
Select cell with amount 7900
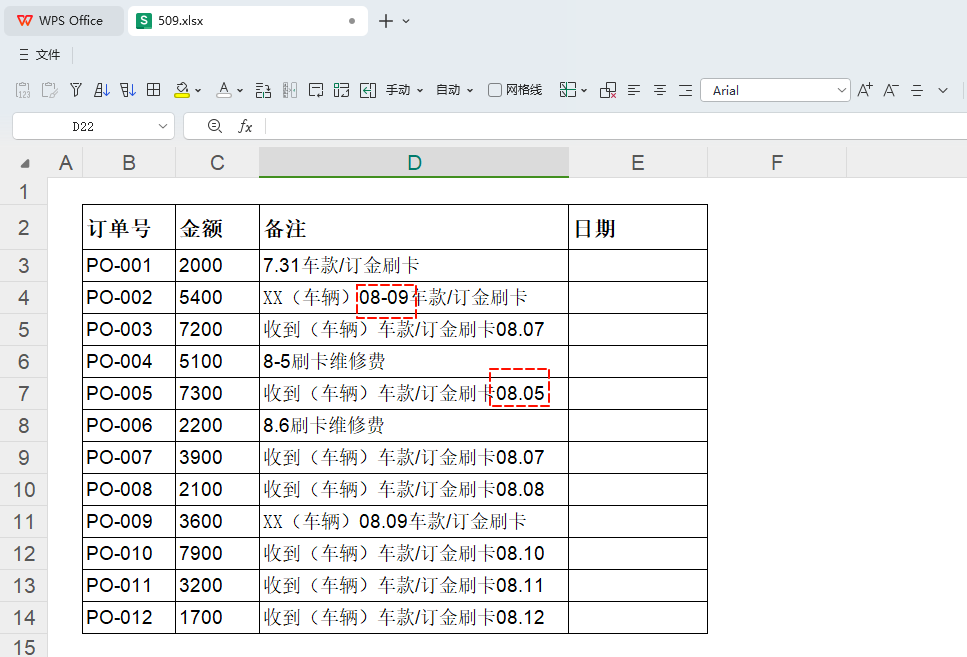(218, 553)
